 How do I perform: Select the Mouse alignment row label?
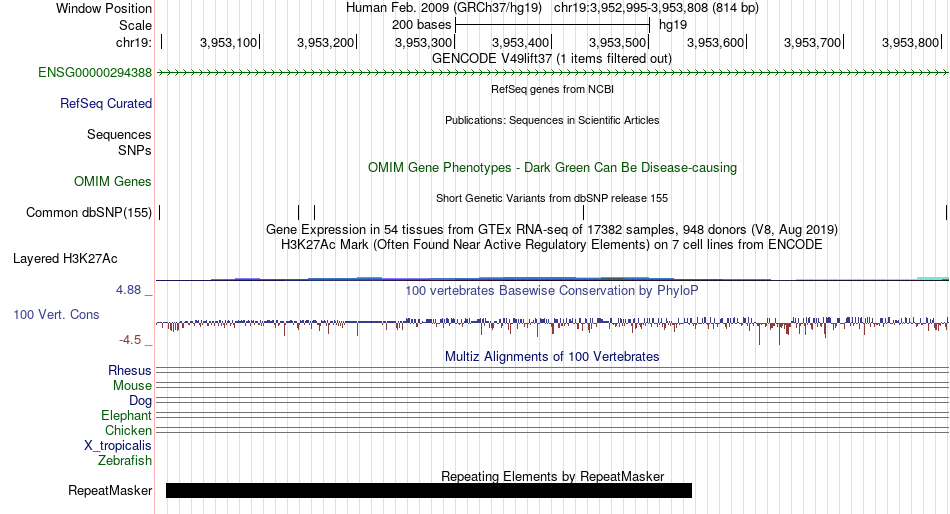click(132, 386)
